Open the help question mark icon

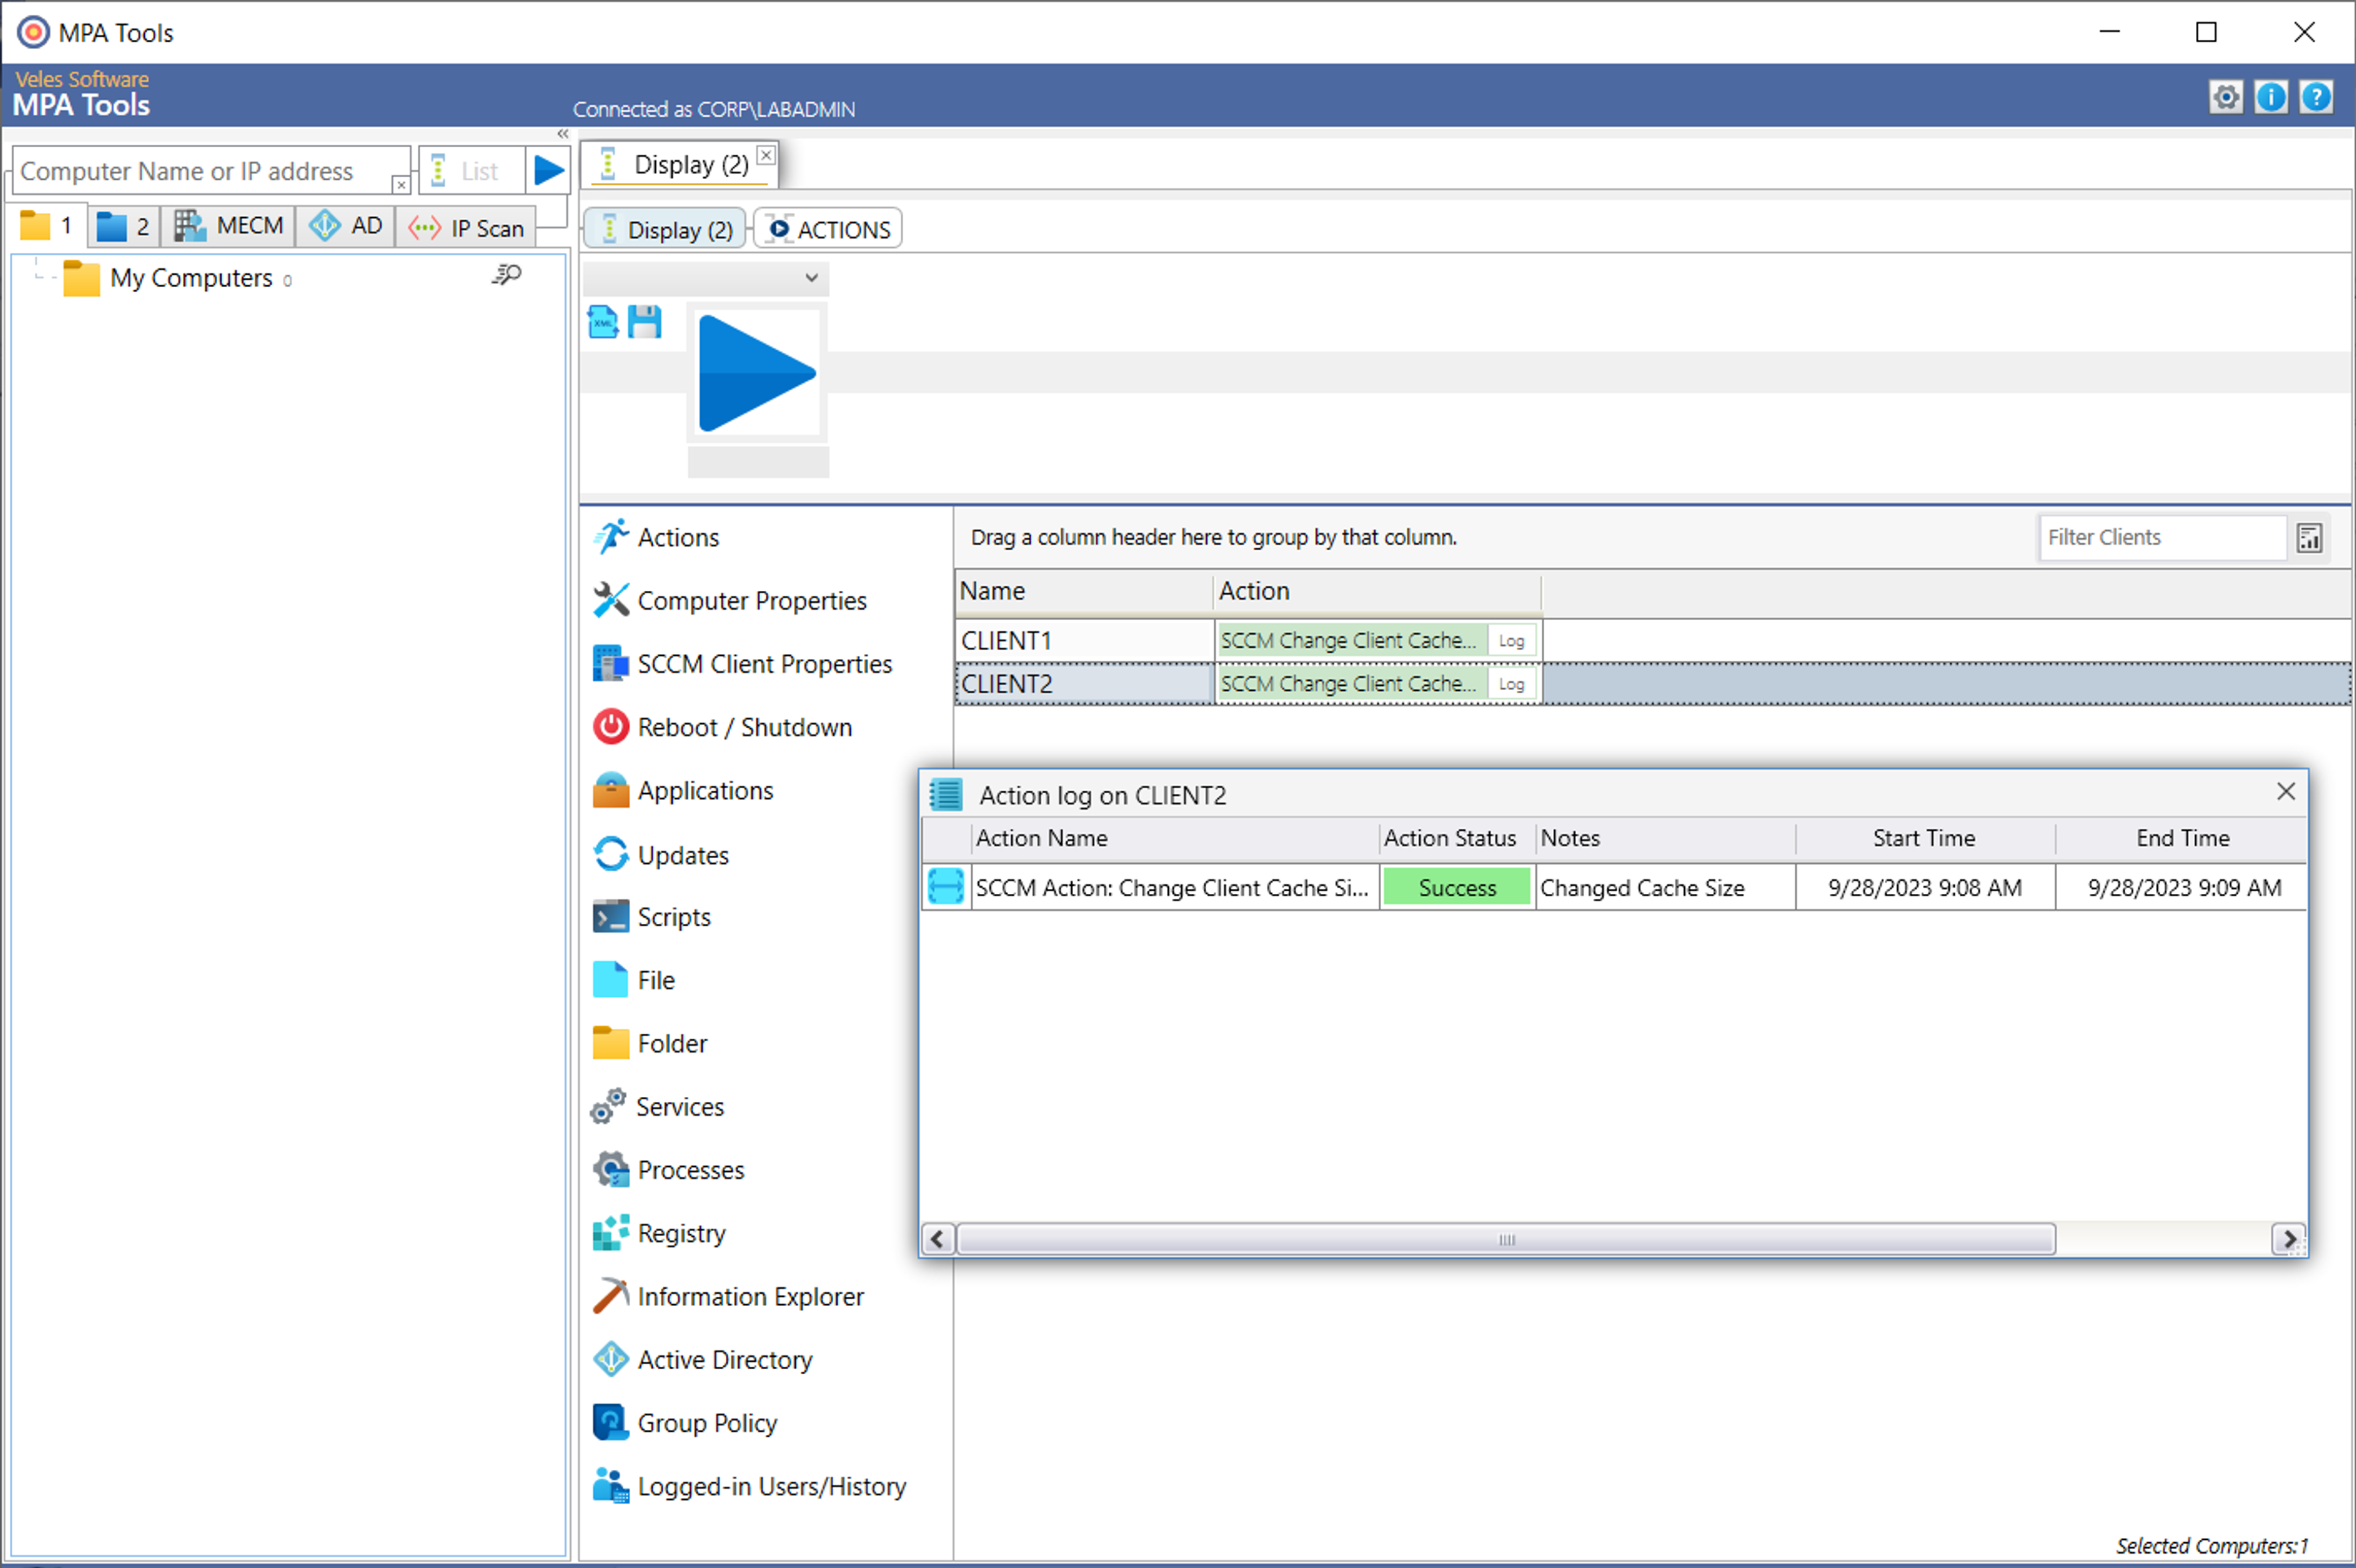pos(2315,97)
